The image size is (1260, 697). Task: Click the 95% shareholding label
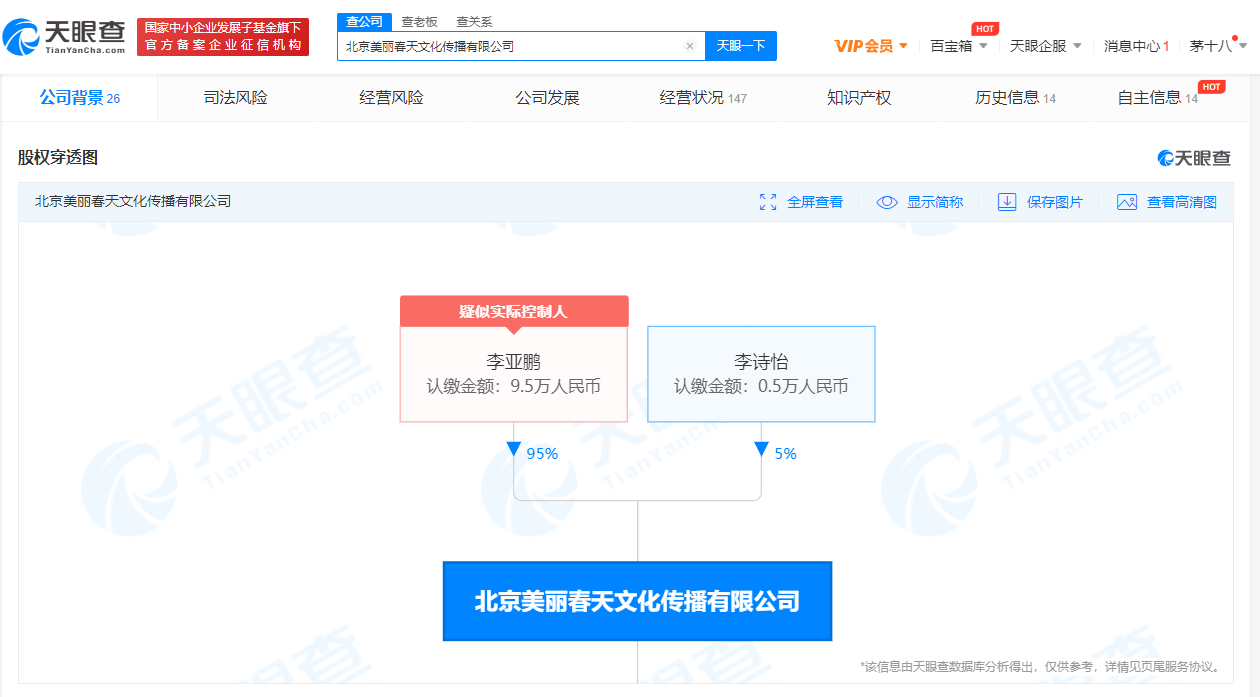542,454
